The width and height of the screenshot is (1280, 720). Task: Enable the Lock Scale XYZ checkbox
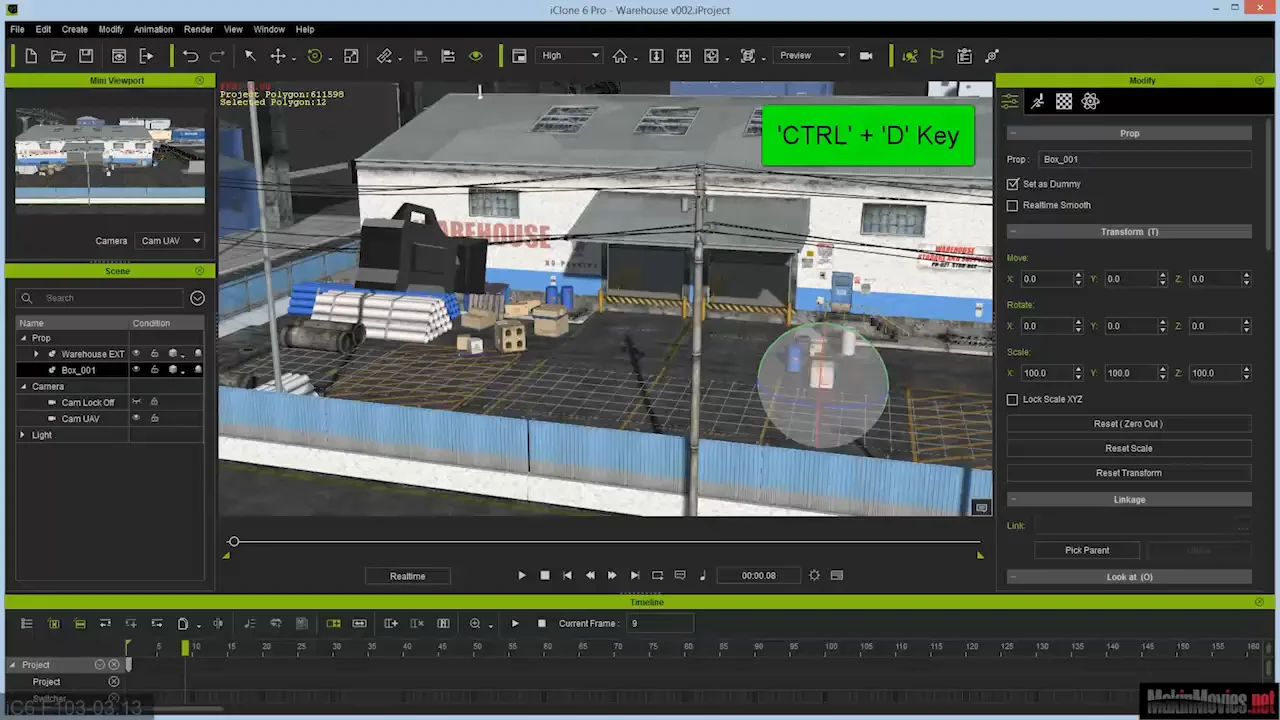click(1012, 399)
